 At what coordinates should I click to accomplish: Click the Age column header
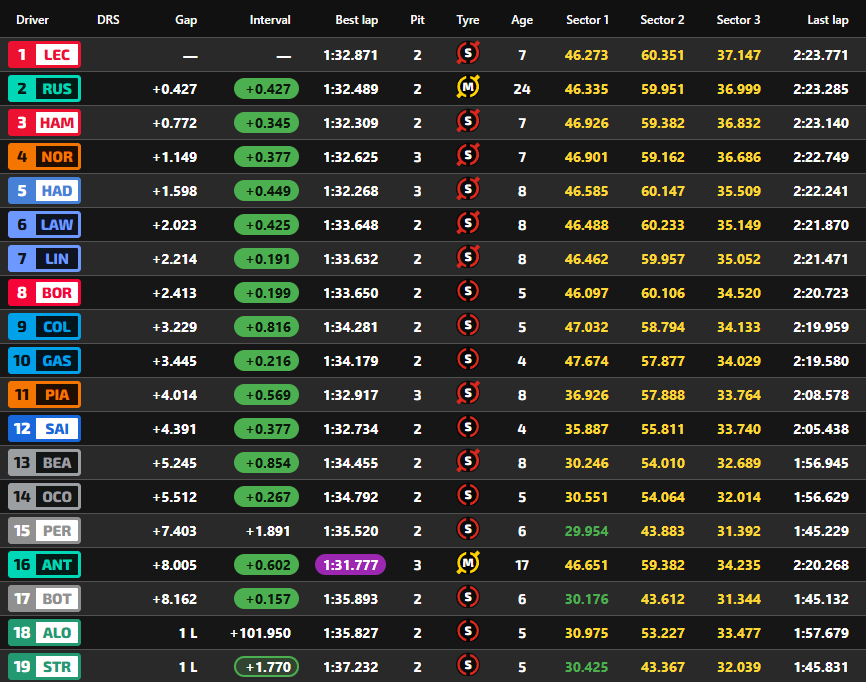click(x=522, y=20)
